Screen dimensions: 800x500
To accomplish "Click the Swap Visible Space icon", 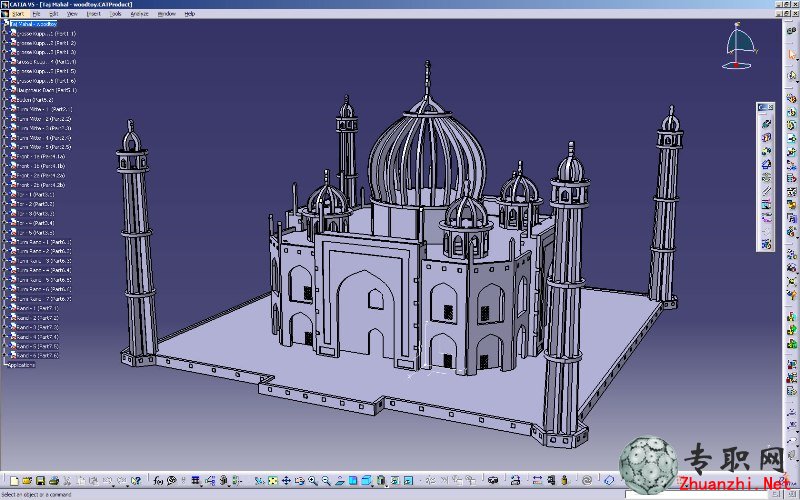I will pos(408,481).
